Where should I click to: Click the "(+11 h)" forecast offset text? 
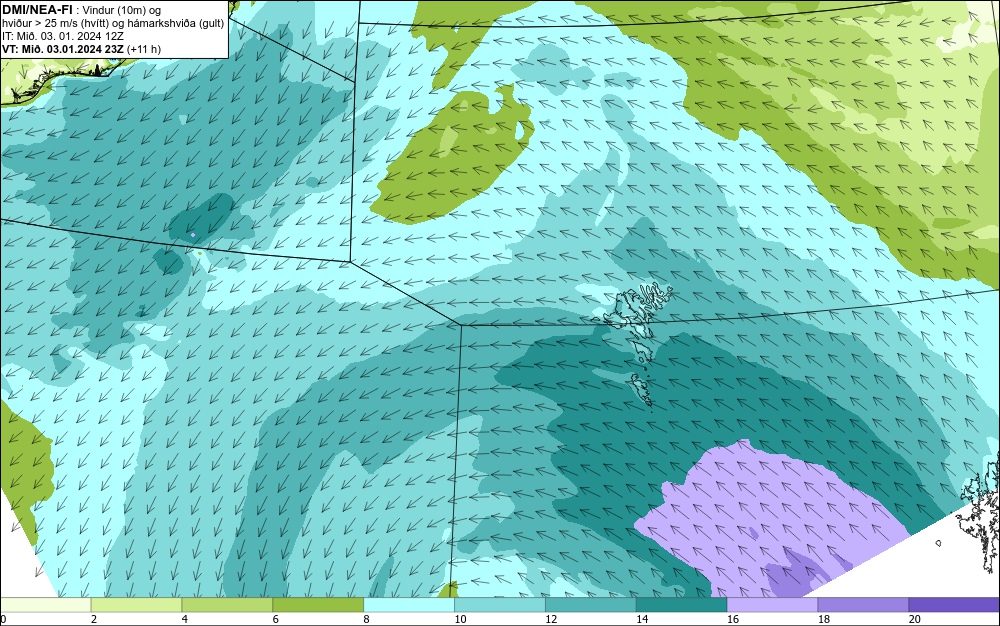tap(144, 49)
